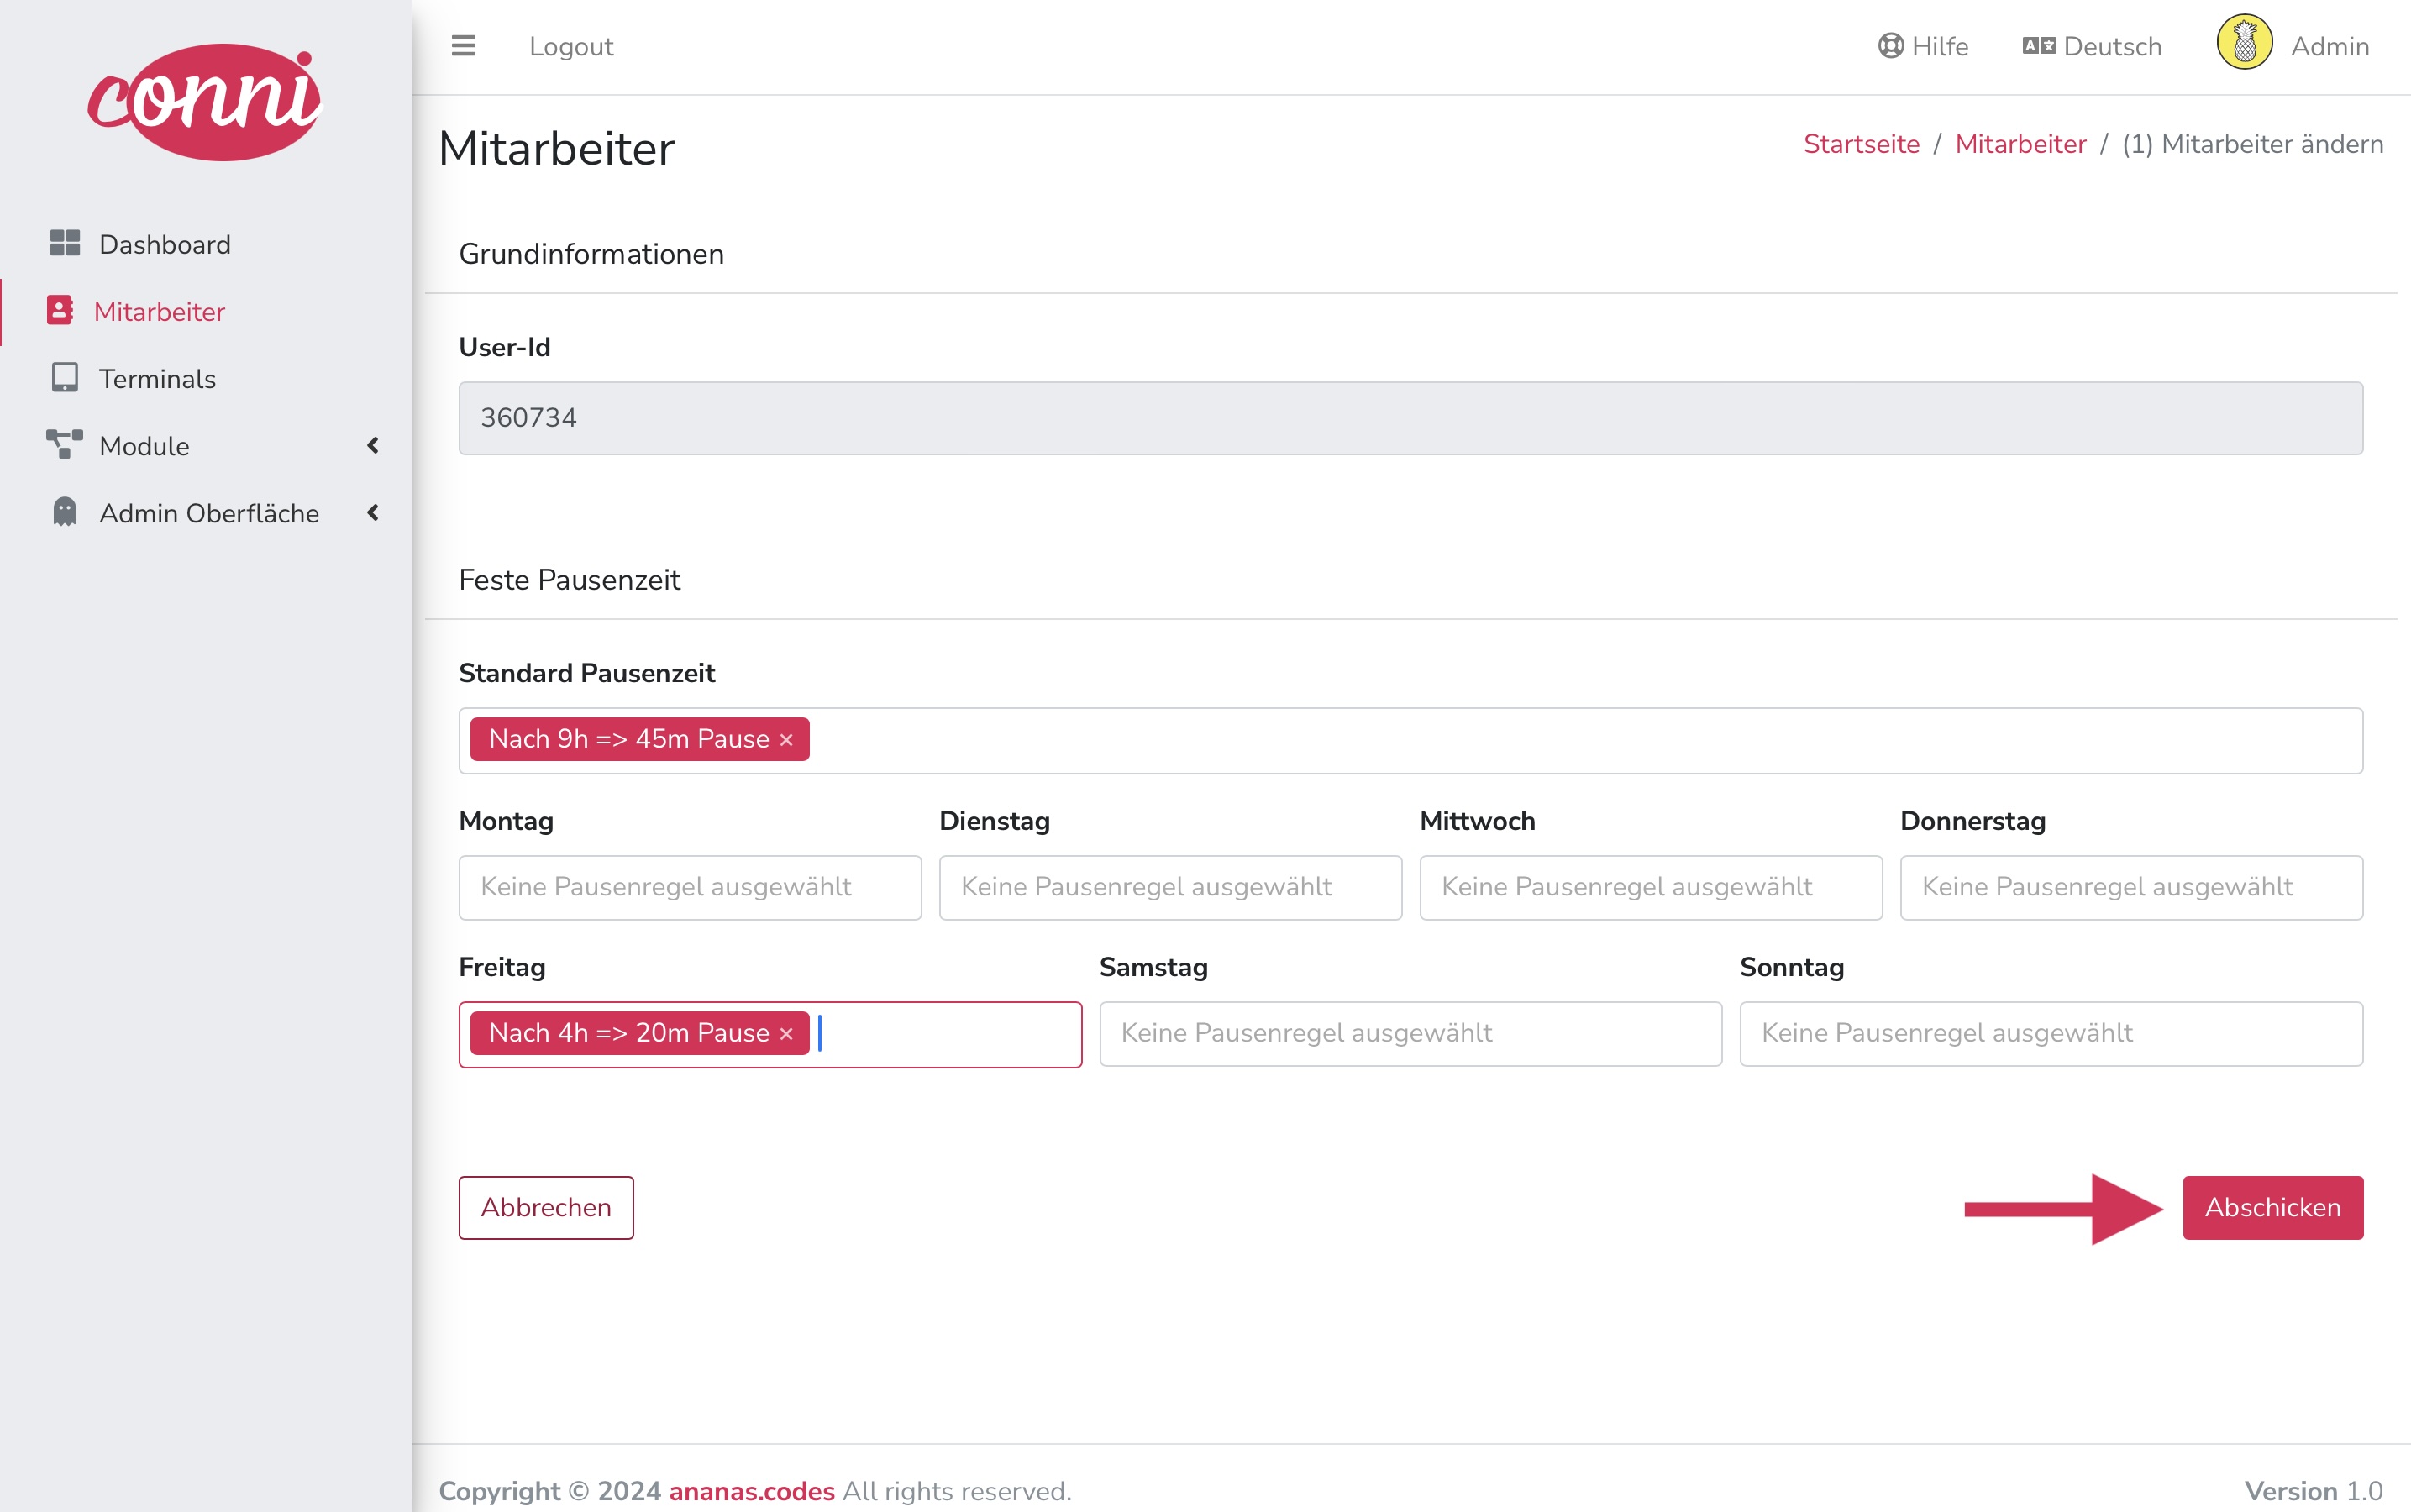2411x1512 pixels.
Task: Remove the 'Nach 4h => 20m Pause' tag
Action: [786, 1034]
